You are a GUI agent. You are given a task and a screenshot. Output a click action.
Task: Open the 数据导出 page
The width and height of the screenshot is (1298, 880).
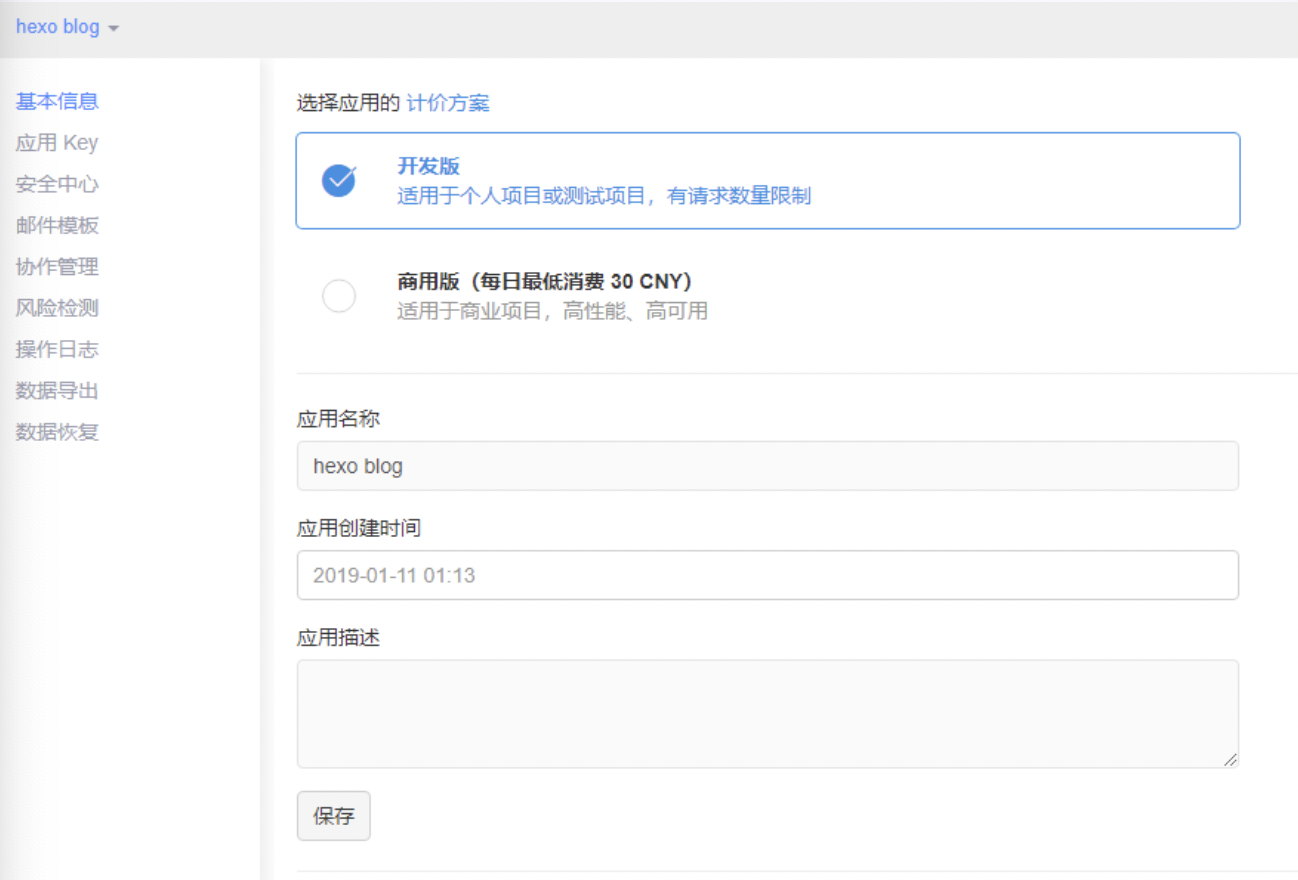[x=57, y=391]
